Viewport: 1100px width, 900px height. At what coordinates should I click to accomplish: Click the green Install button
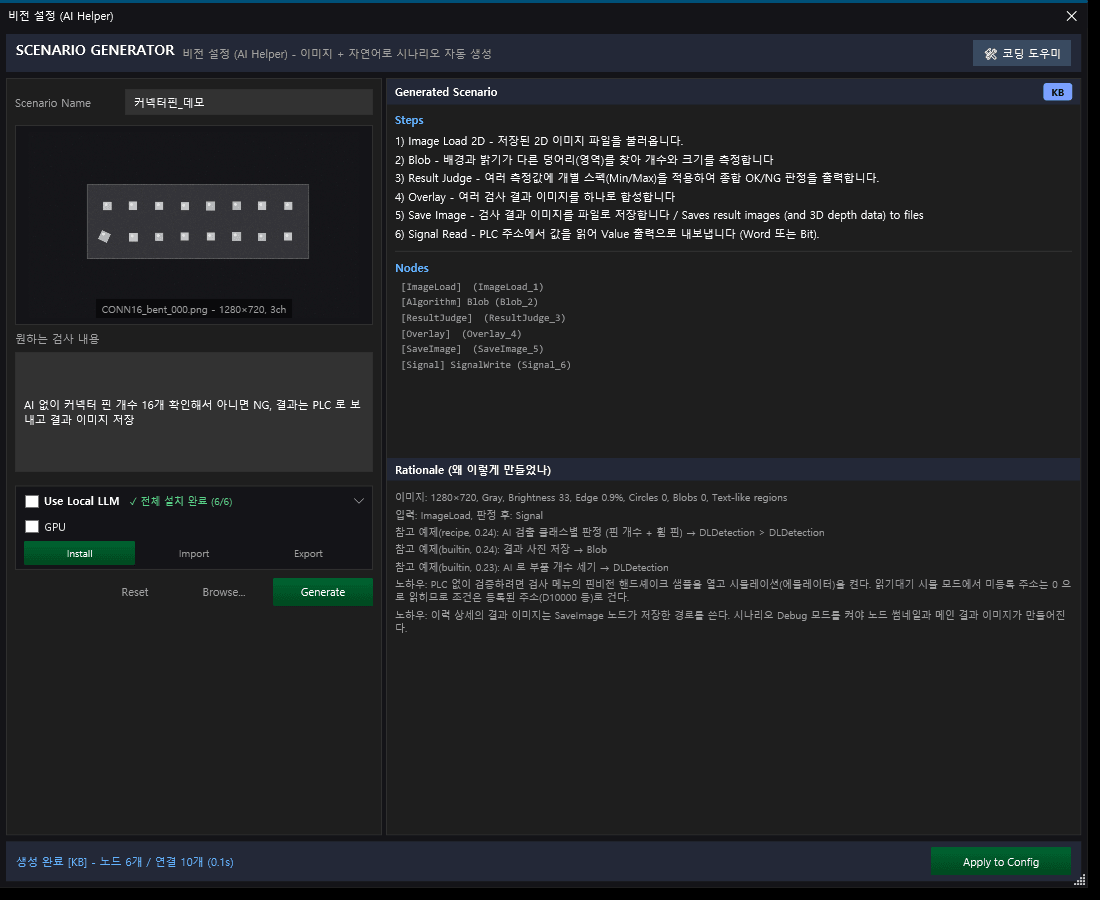coord(79,553)
